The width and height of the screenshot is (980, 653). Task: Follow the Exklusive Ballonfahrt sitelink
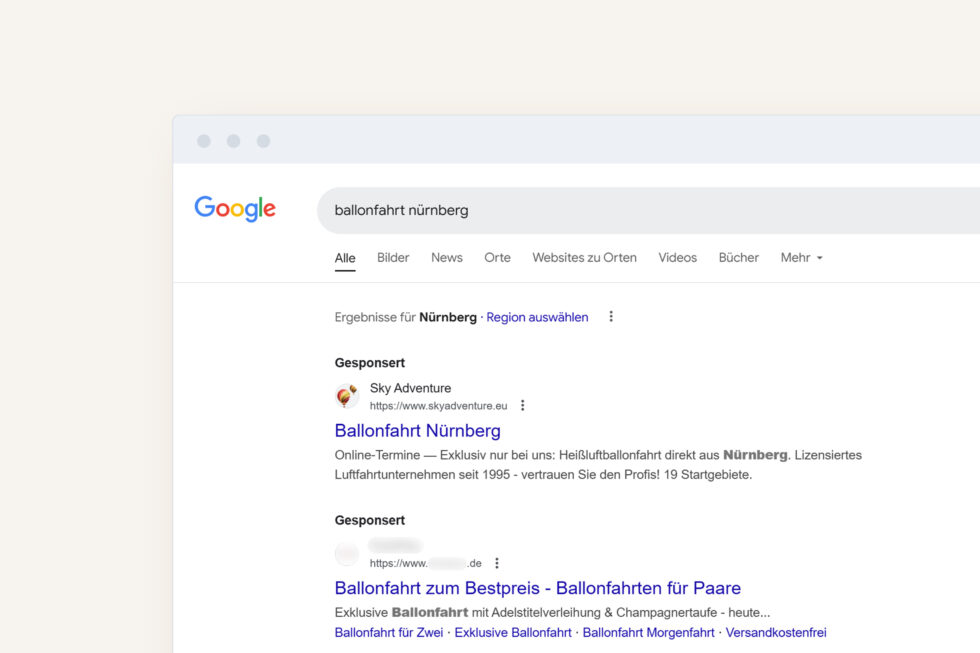tap(512, 632)
